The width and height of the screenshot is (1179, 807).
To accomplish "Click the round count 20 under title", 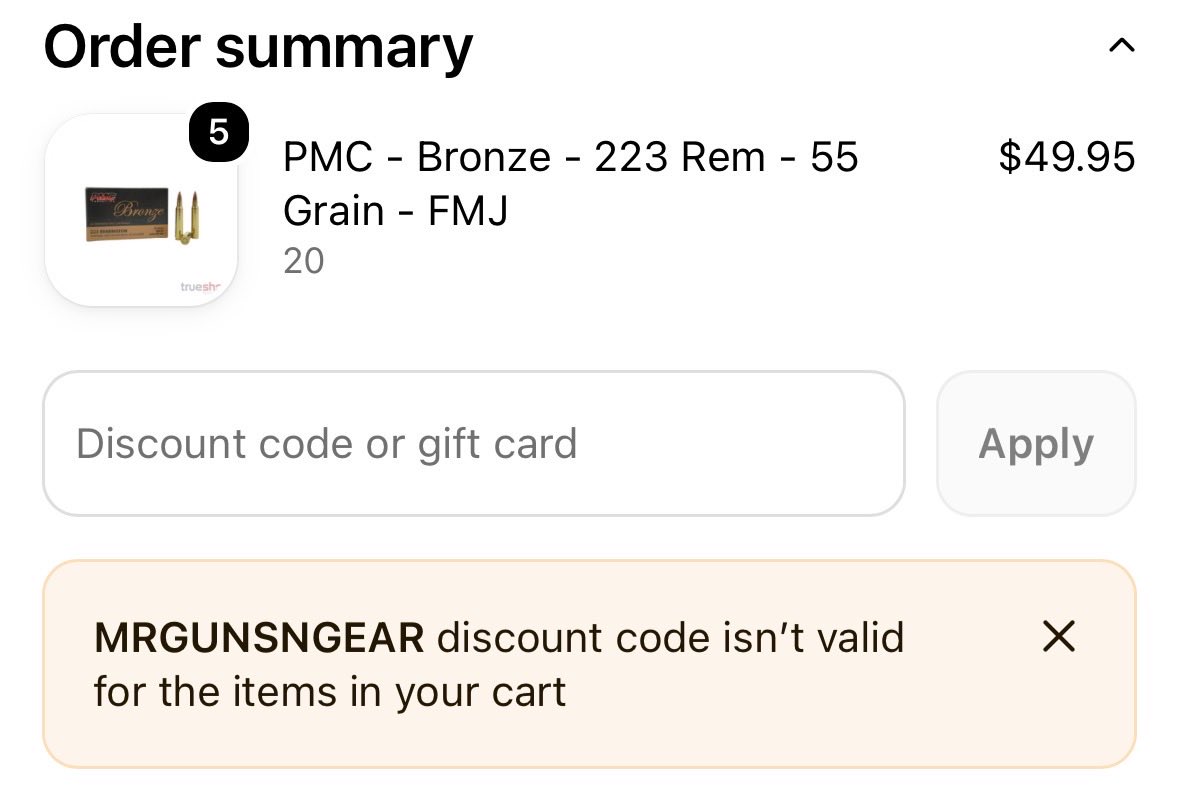I will (304, 261).
